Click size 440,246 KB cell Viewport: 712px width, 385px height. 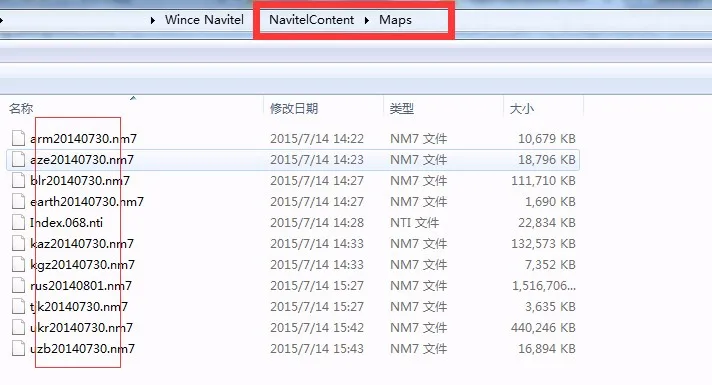tap(544, 327)
